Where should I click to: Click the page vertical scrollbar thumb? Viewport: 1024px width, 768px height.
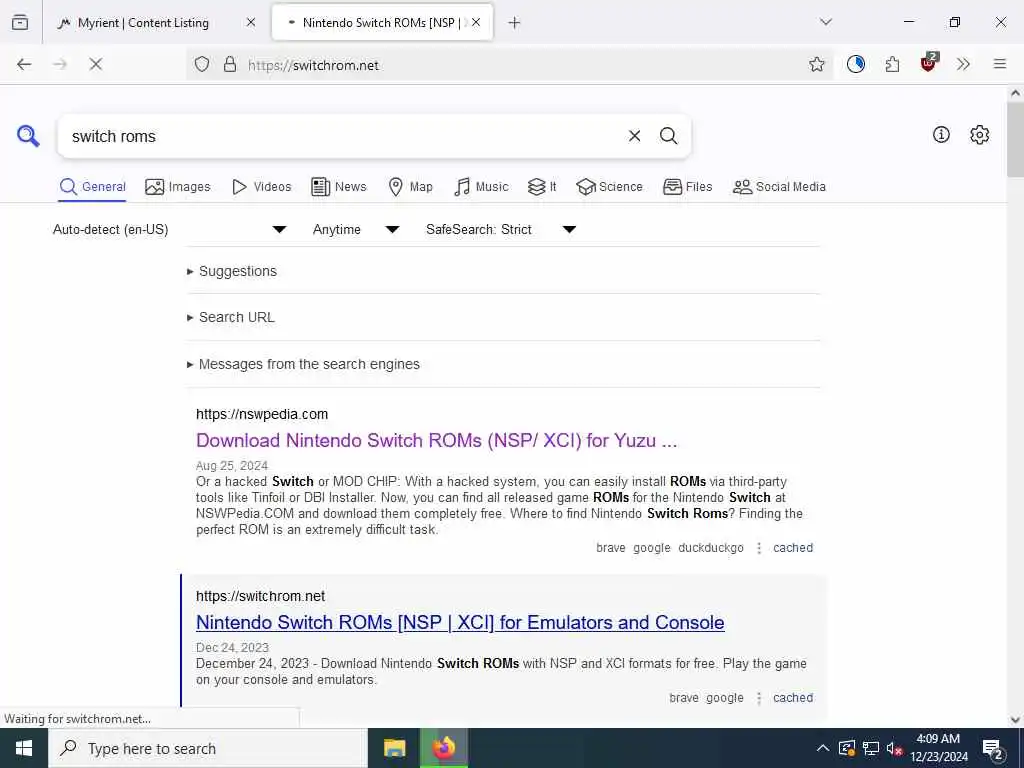click(x=1015, y=139)
